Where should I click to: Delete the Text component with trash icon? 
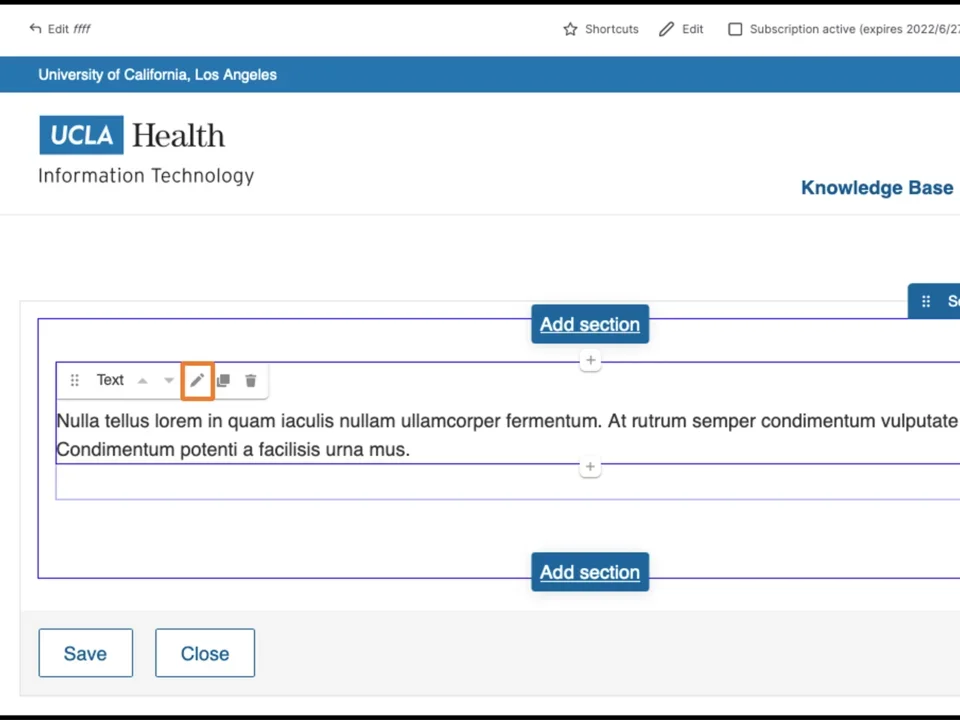tap(251, 381)
